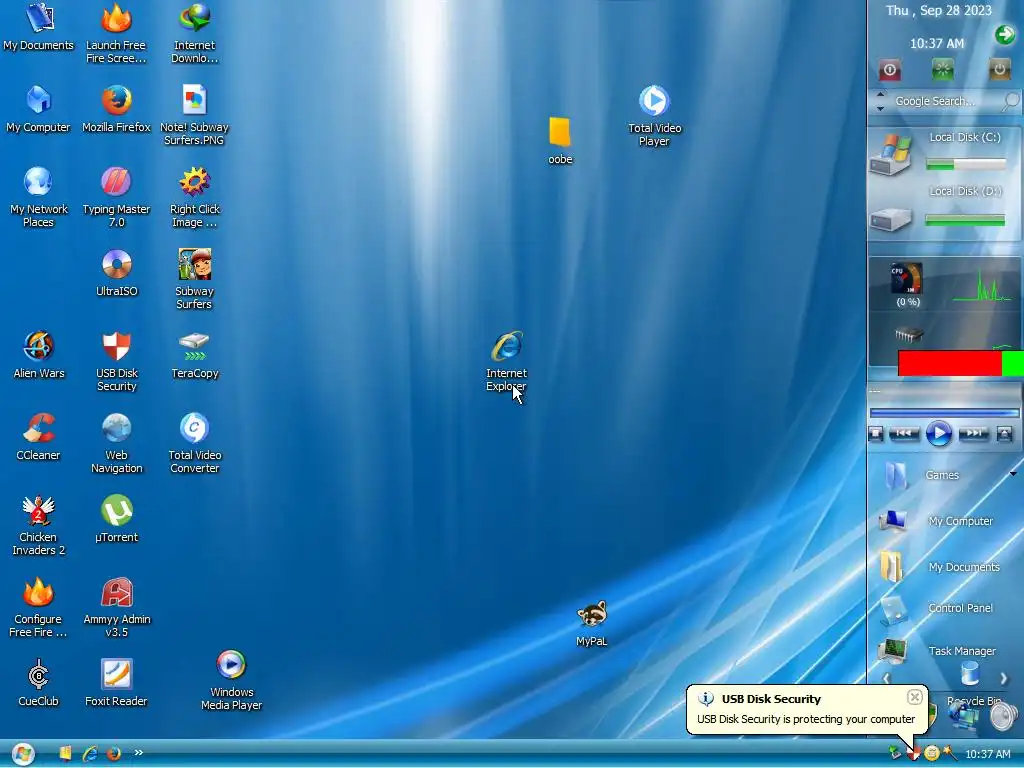Launch Ammyy Admin v3.5
The width and height of the screenshot is (1024, 768).
pos(117,607)
